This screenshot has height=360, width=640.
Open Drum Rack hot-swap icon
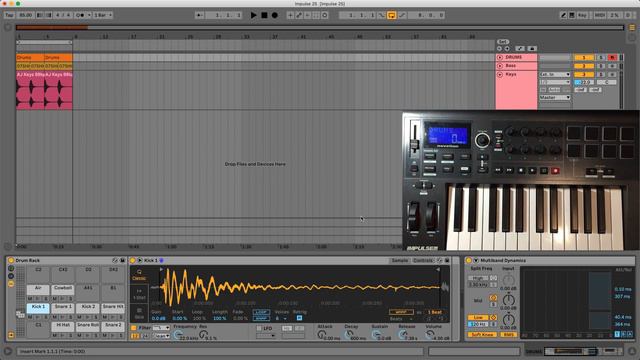pyautogui.click(x=115, y=260)
